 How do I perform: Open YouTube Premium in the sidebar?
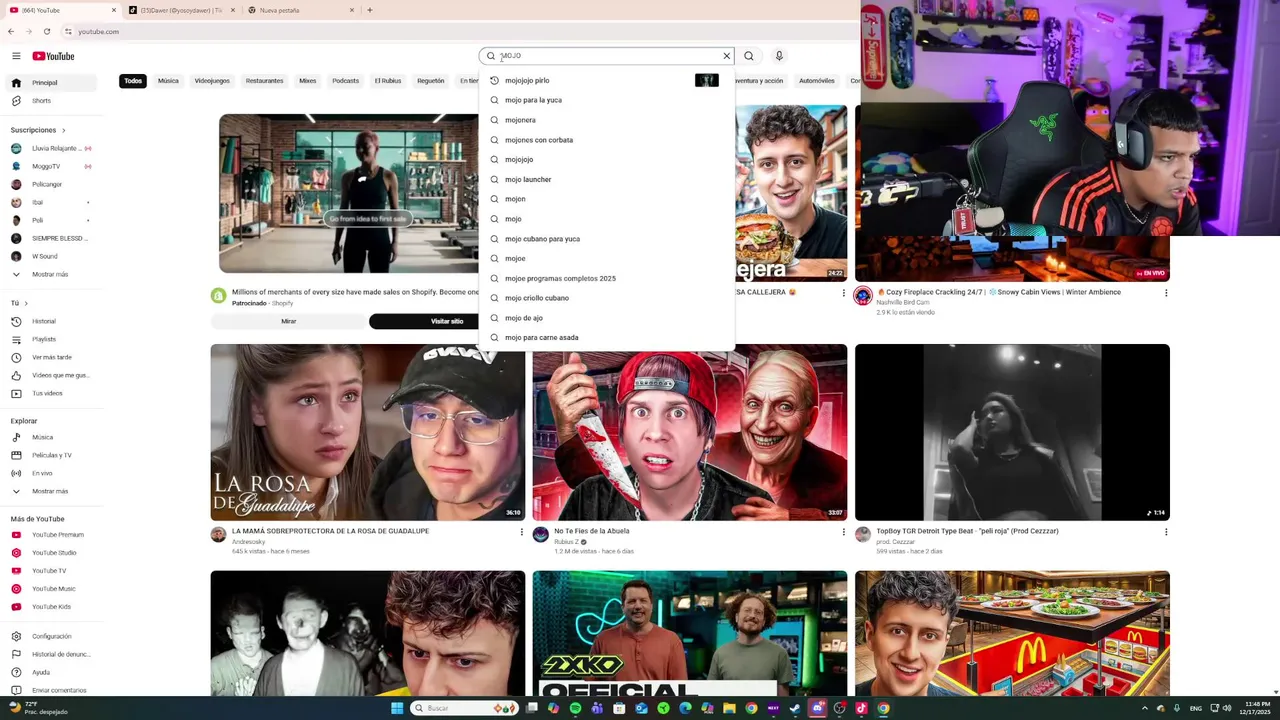[50, 535]
